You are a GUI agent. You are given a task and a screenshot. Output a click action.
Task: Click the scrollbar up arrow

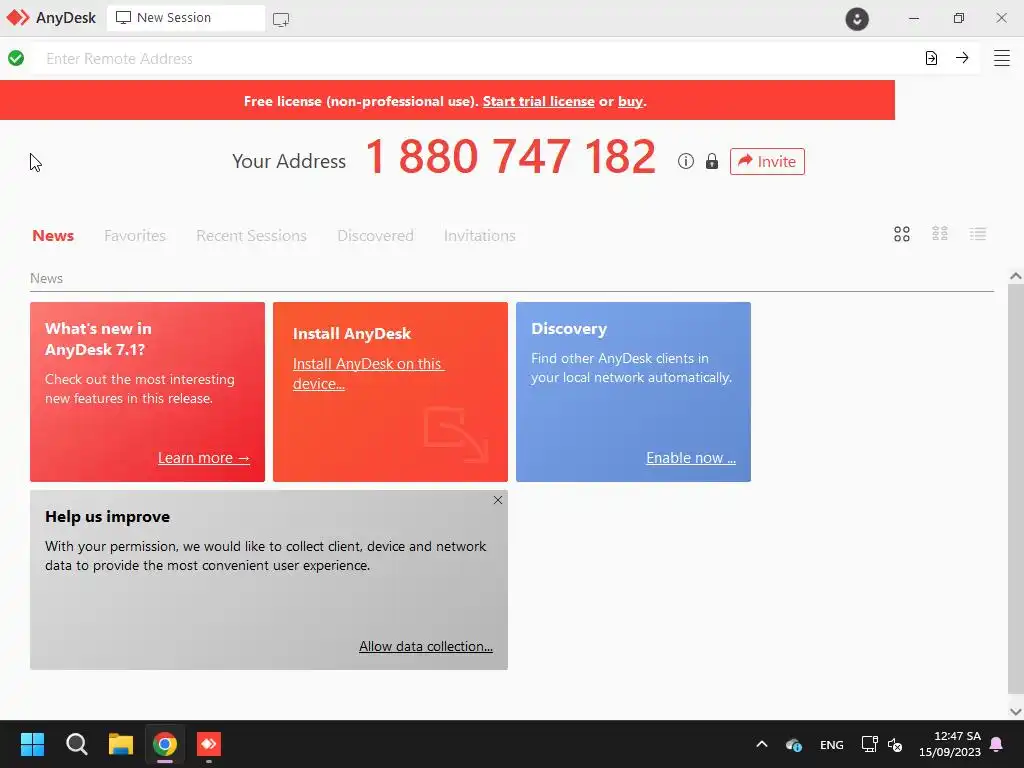[x=1016, y=276]
